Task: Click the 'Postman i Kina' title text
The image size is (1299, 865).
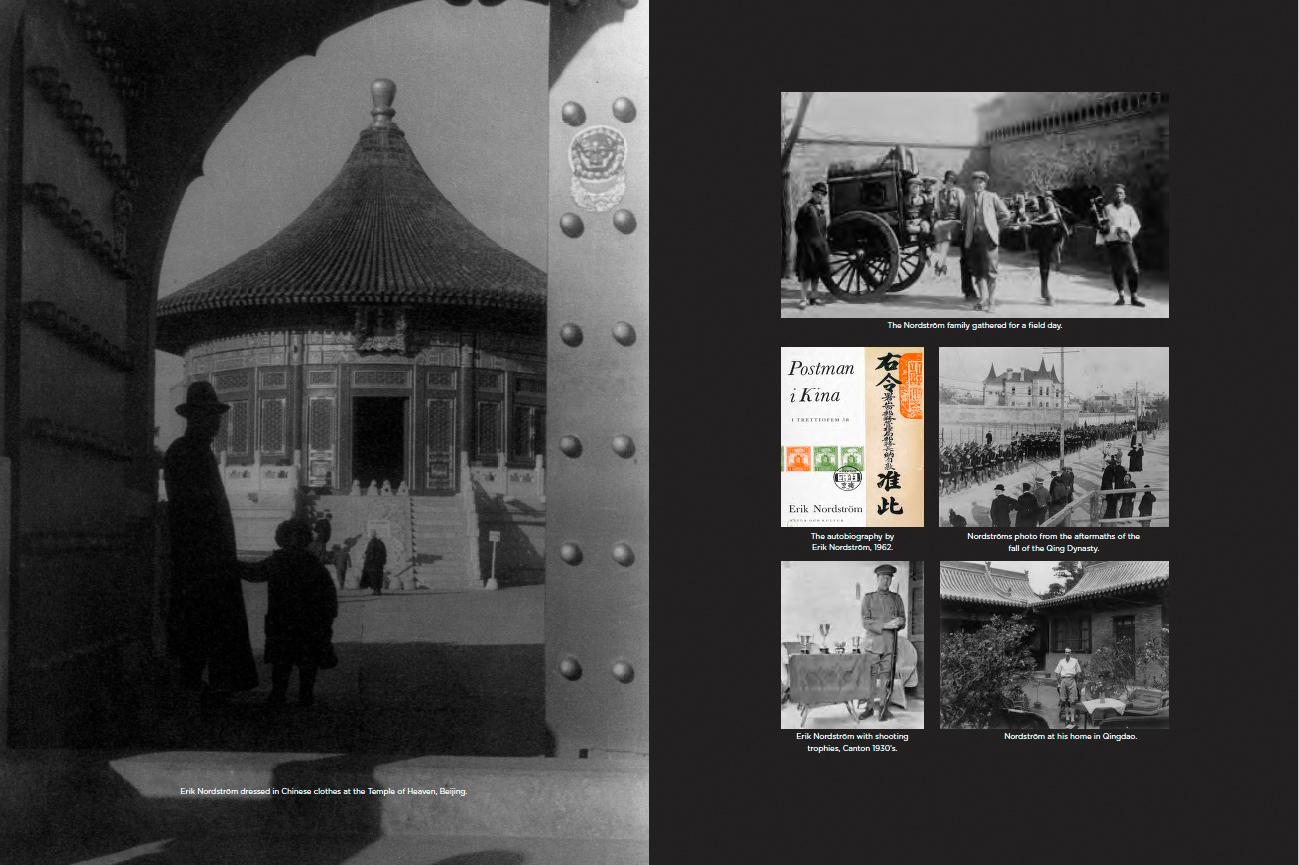Action: [821, 380]
